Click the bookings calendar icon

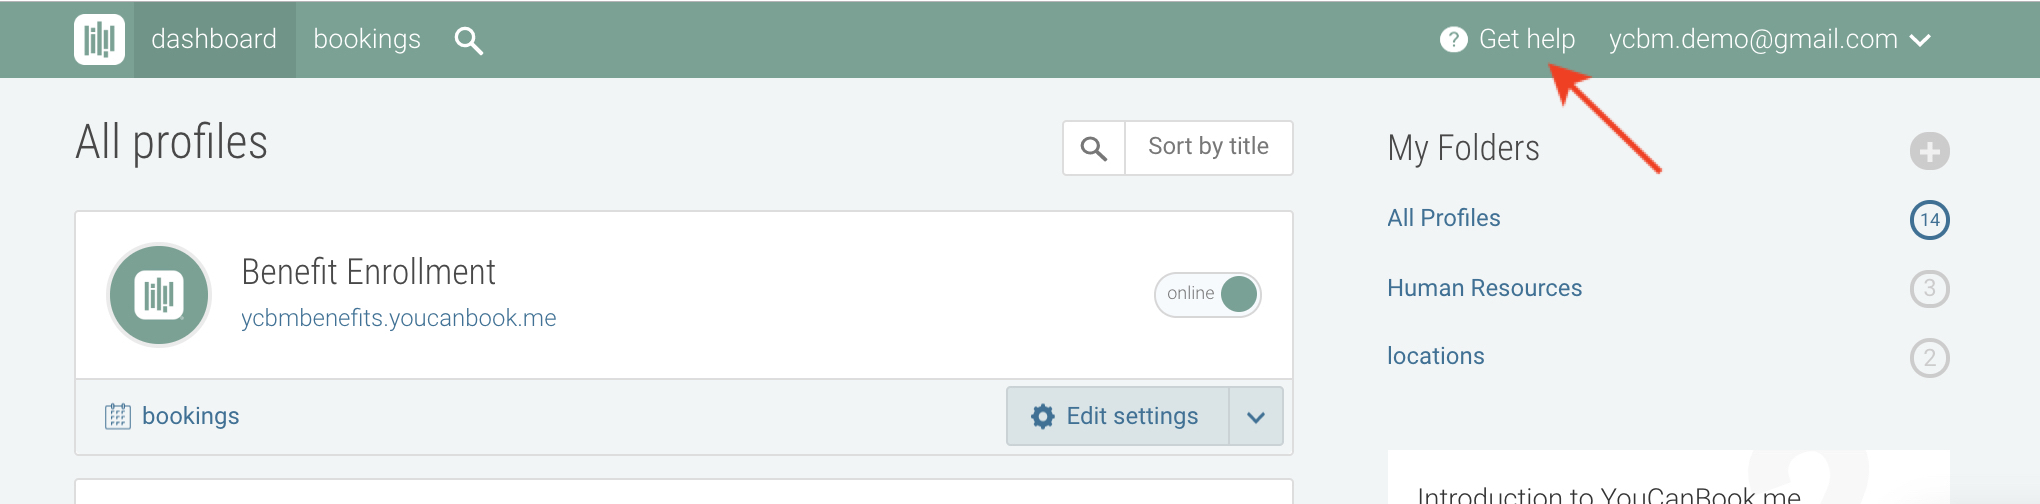click(x=118, y=416)
